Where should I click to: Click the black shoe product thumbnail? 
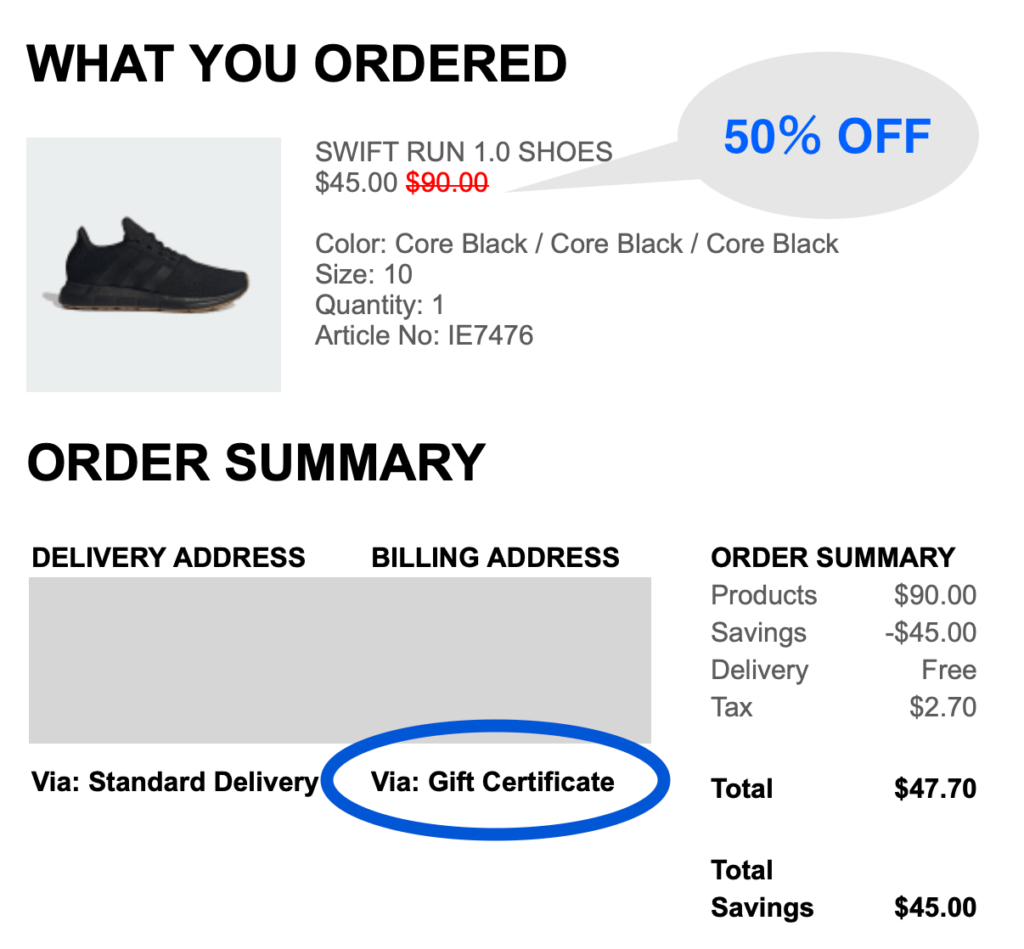(x=153, y=264)
